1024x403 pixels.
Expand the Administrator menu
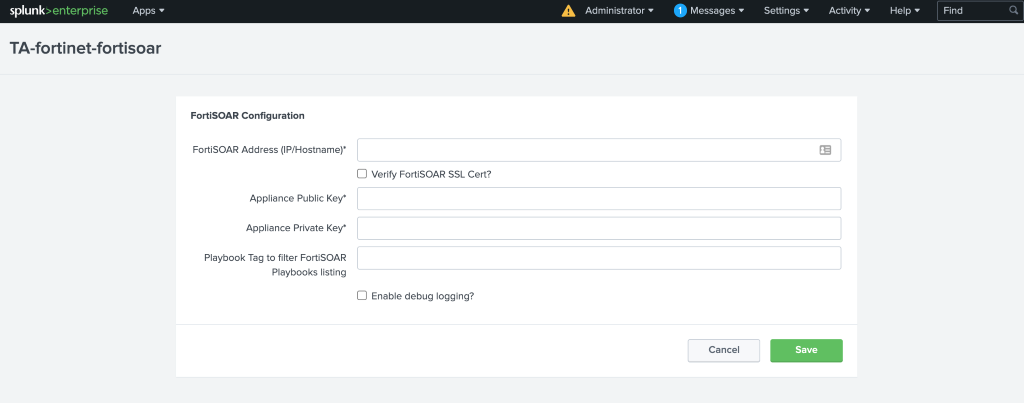(619, 11)
